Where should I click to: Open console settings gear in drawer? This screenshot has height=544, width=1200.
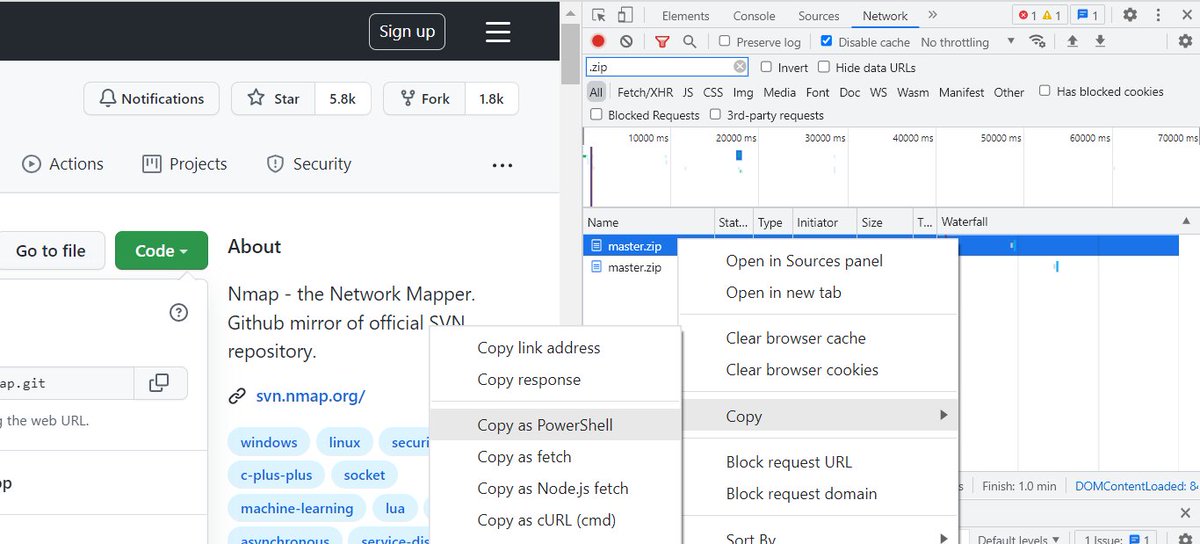tap(1185, 539)
